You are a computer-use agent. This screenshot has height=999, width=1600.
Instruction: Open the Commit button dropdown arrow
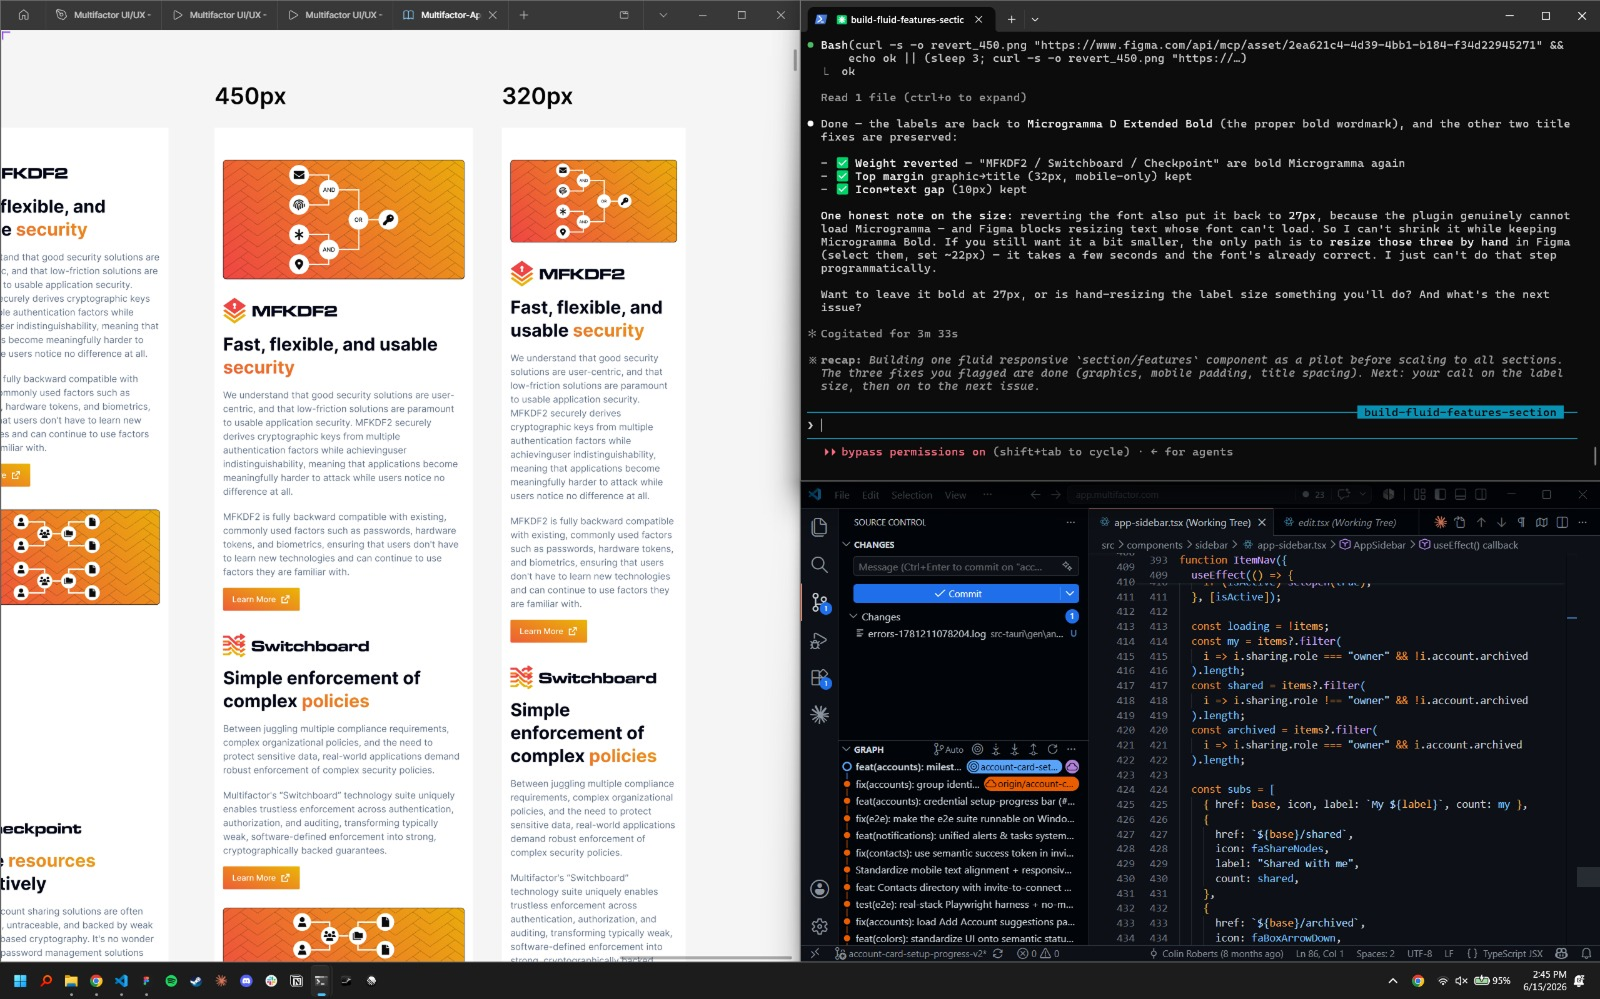tap(1070, 594)
